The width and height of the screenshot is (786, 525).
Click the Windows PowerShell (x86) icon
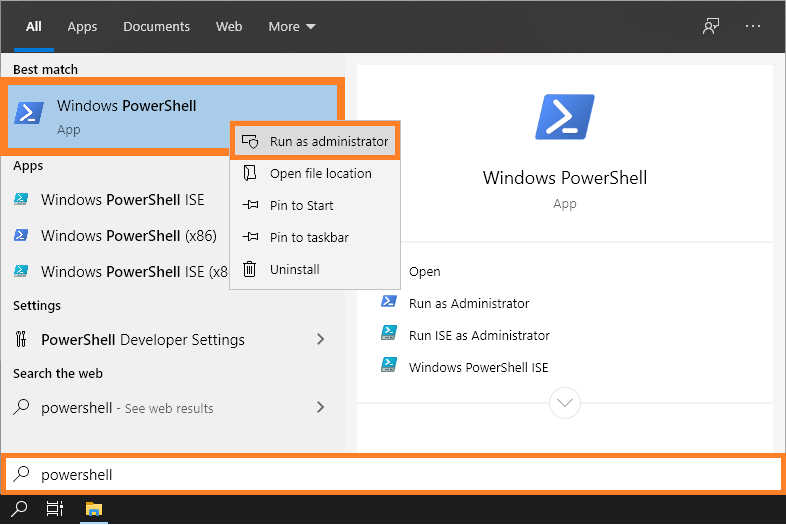pyautogui.click(x=21, y=236)
